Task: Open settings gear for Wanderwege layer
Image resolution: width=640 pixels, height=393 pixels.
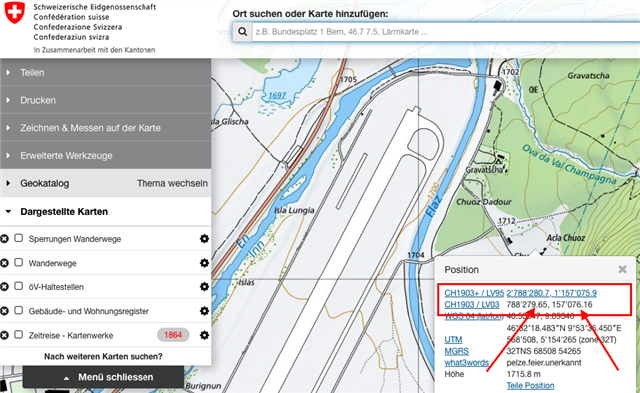Action: point(204,263)
